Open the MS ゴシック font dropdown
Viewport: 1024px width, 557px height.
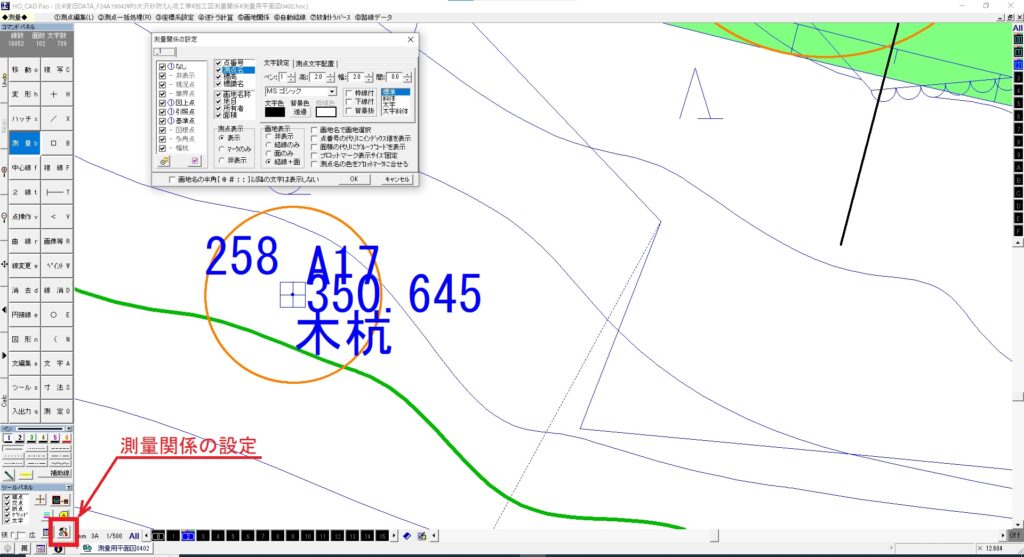(332, 91)
